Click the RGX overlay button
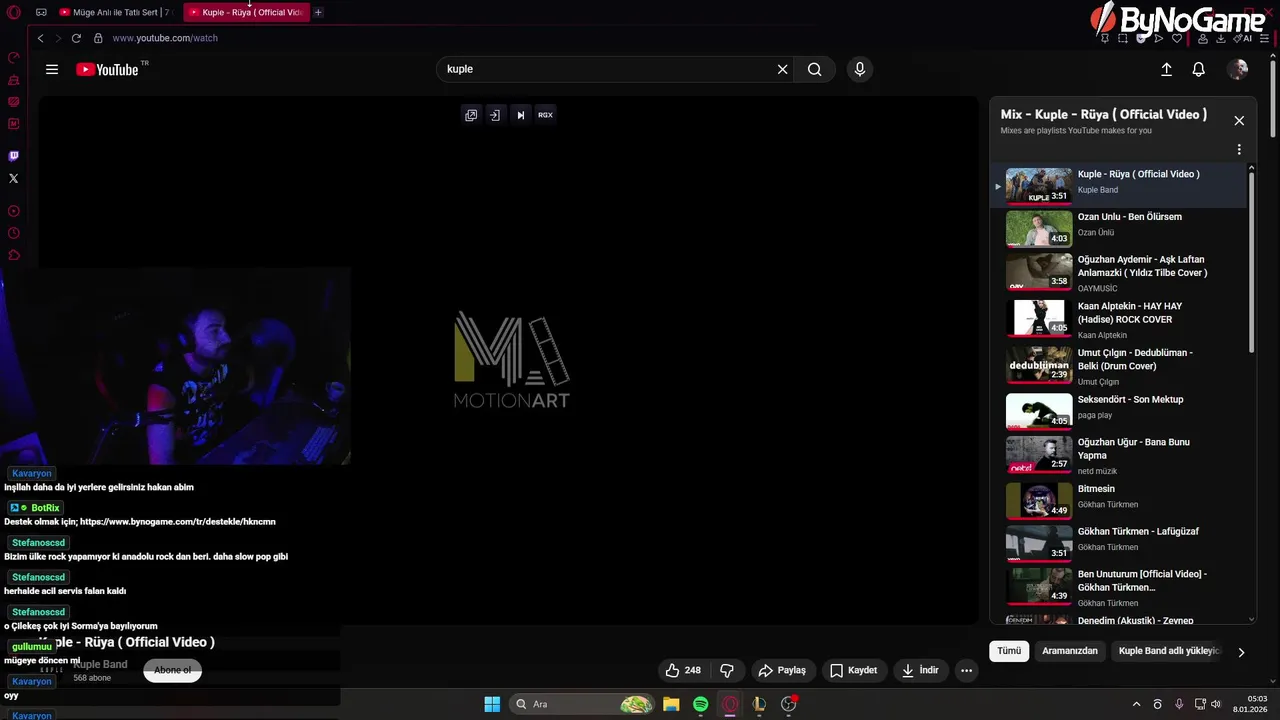 545,115
